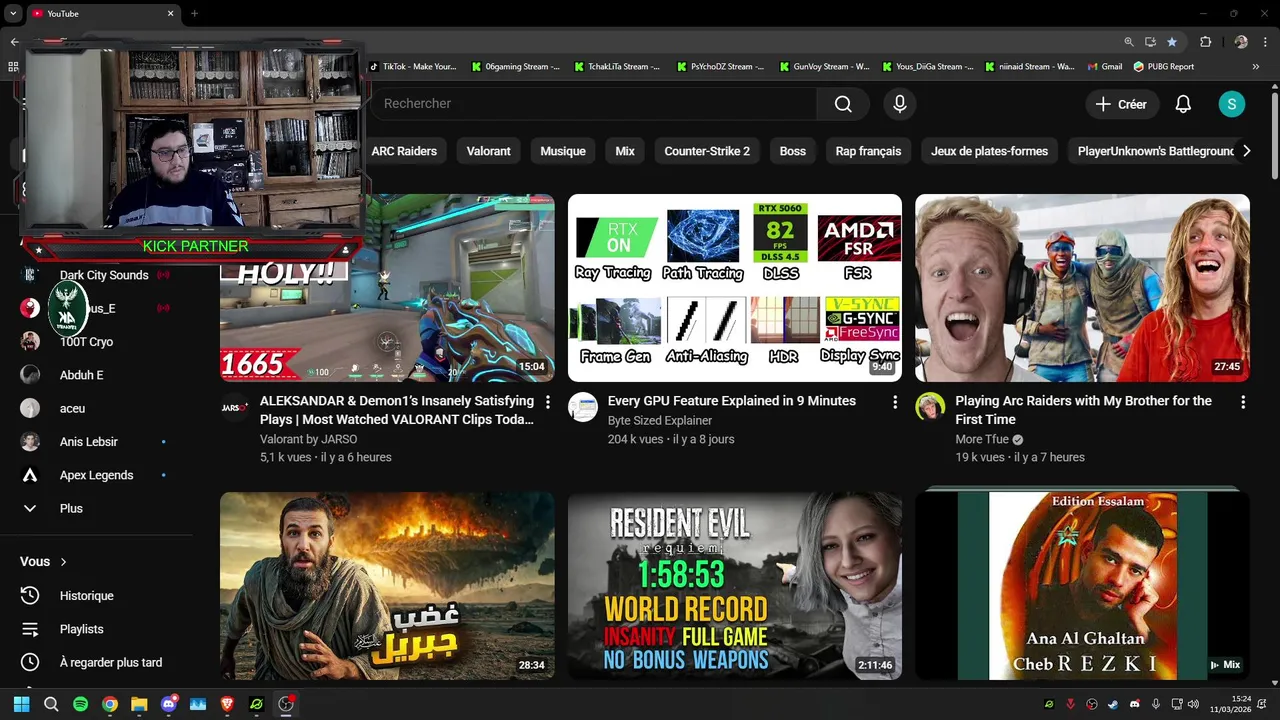Viewport: 1280px width, 720px height.
Task: Select the ARC Raiders filter chip
Action: tap(404, 151)
